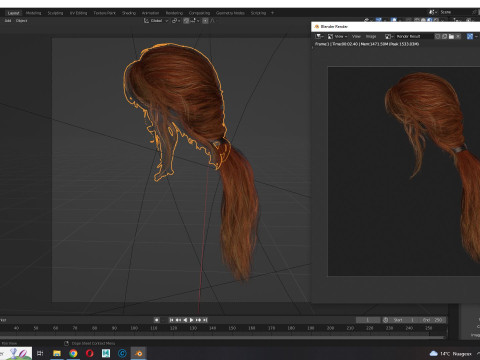This screenshot has width=480, height=360.
Task: Toggle the preview range clock icon
Action: [386, 320]
